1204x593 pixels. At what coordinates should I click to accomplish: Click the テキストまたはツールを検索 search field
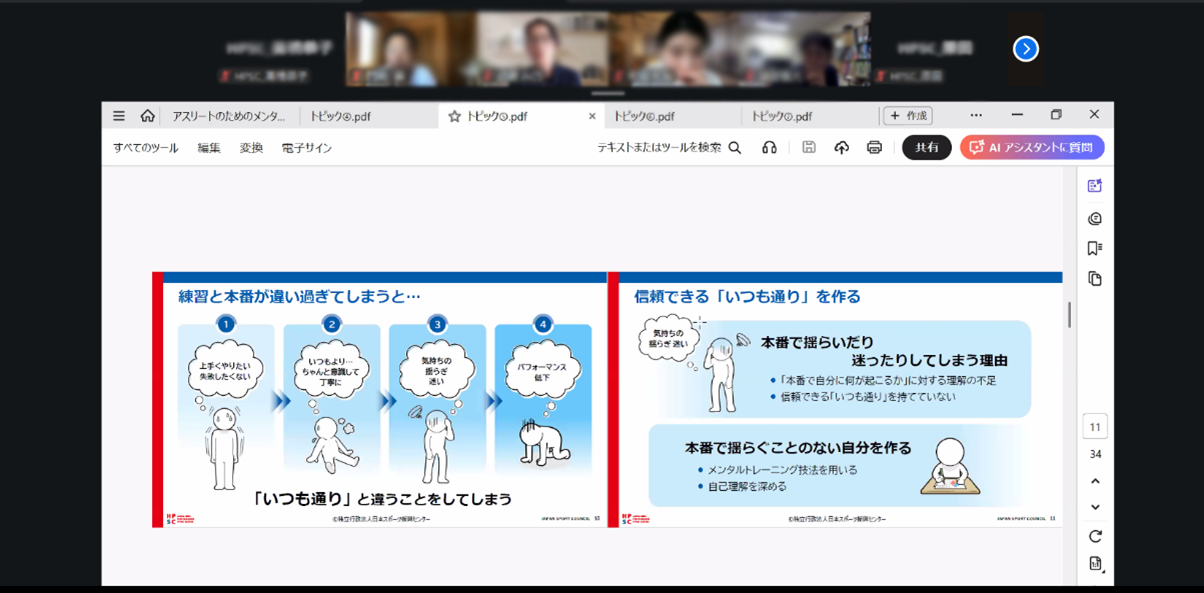click(659, 148)
